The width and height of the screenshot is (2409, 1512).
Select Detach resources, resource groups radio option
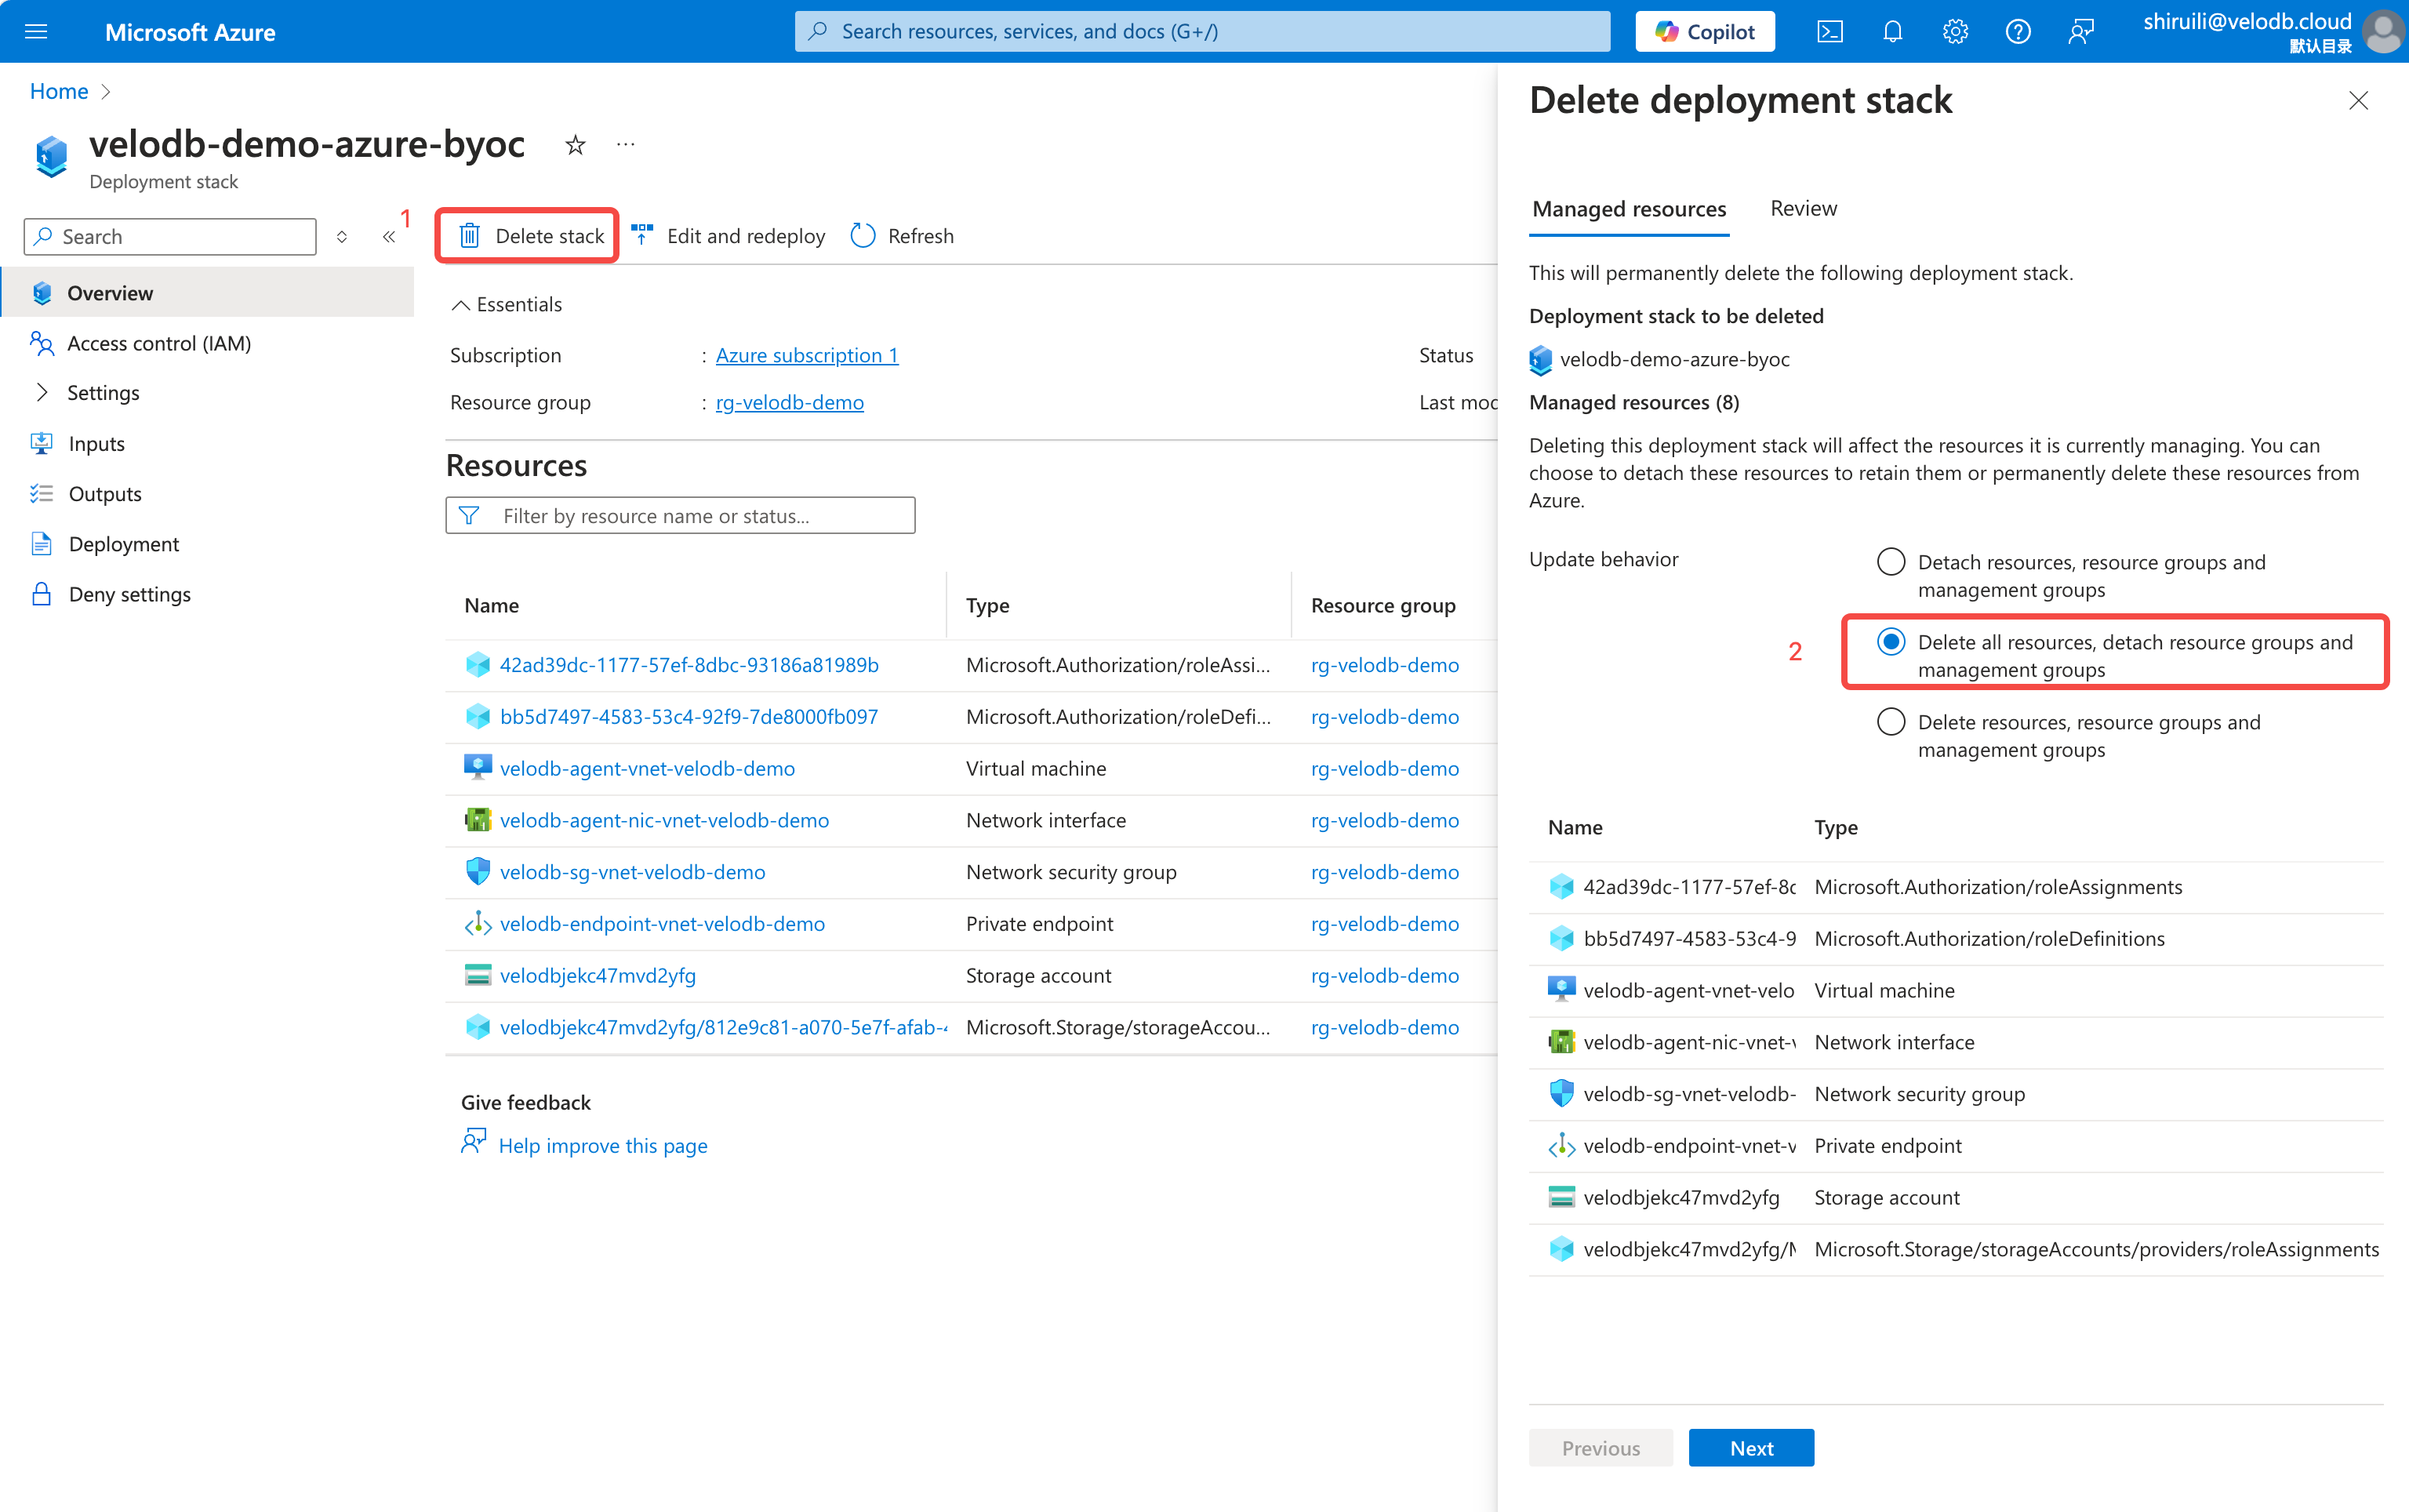click(1890, 562)
